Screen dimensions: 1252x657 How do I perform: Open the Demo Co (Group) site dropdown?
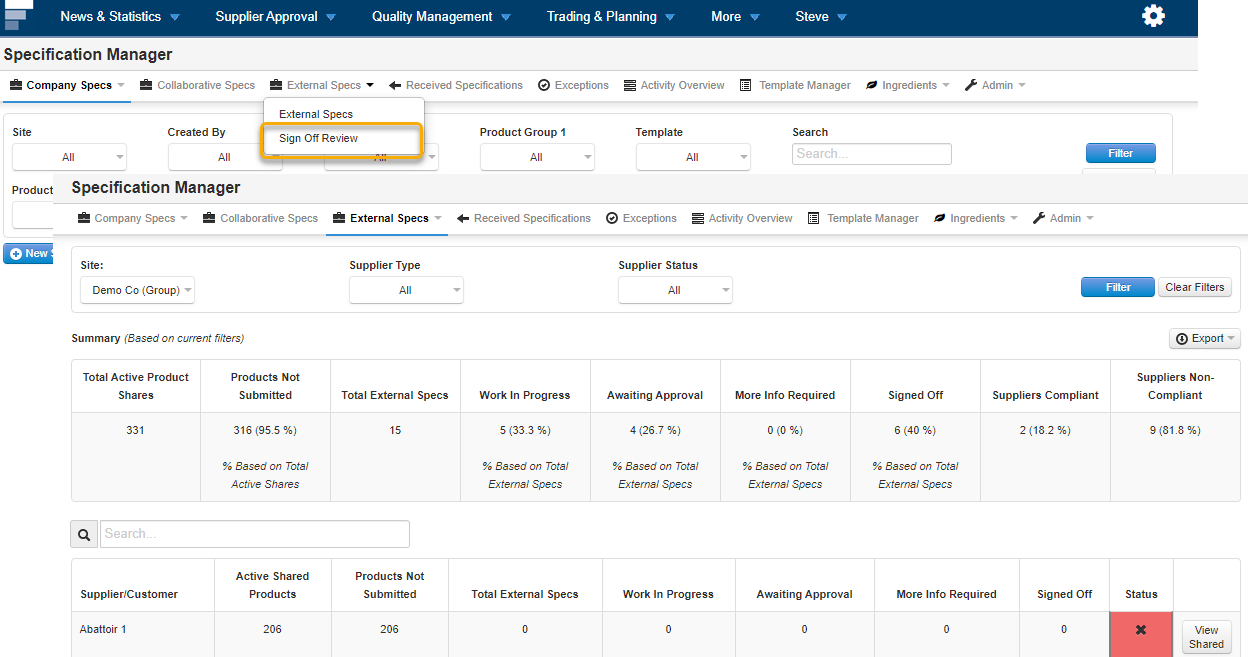[x=137, y=290]
